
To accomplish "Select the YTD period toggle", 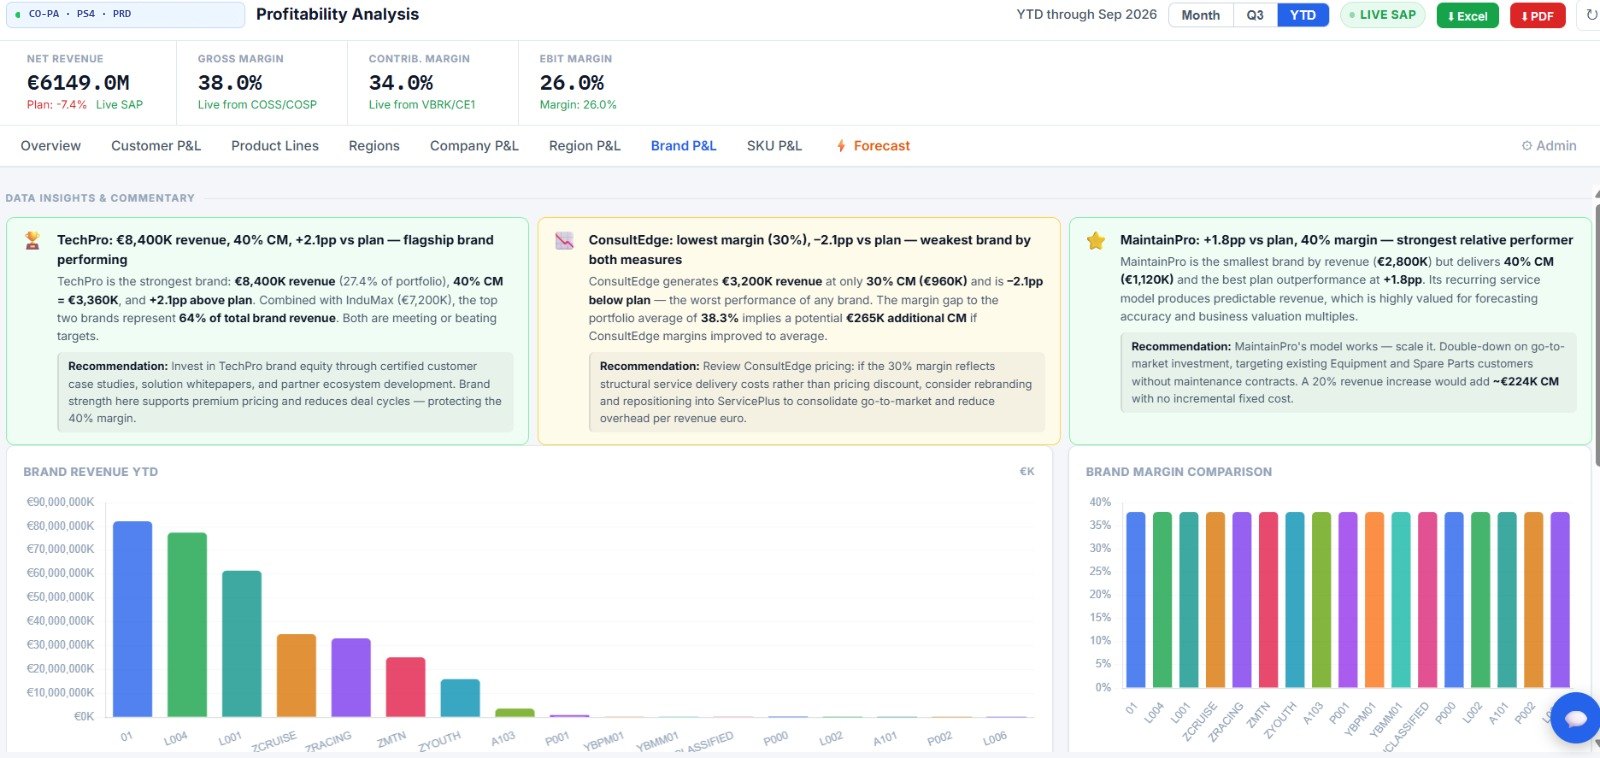I will point(1303,15).
